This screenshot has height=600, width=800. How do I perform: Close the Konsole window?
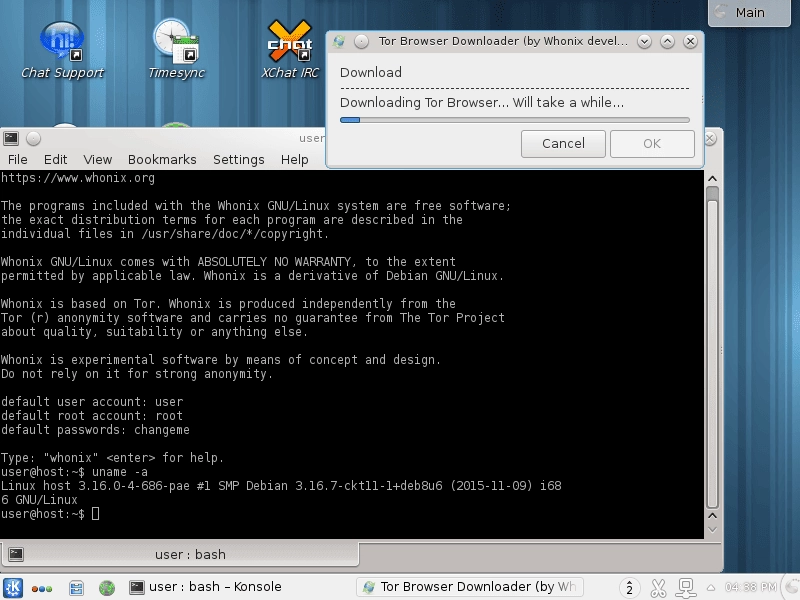(x=711, y=138)
